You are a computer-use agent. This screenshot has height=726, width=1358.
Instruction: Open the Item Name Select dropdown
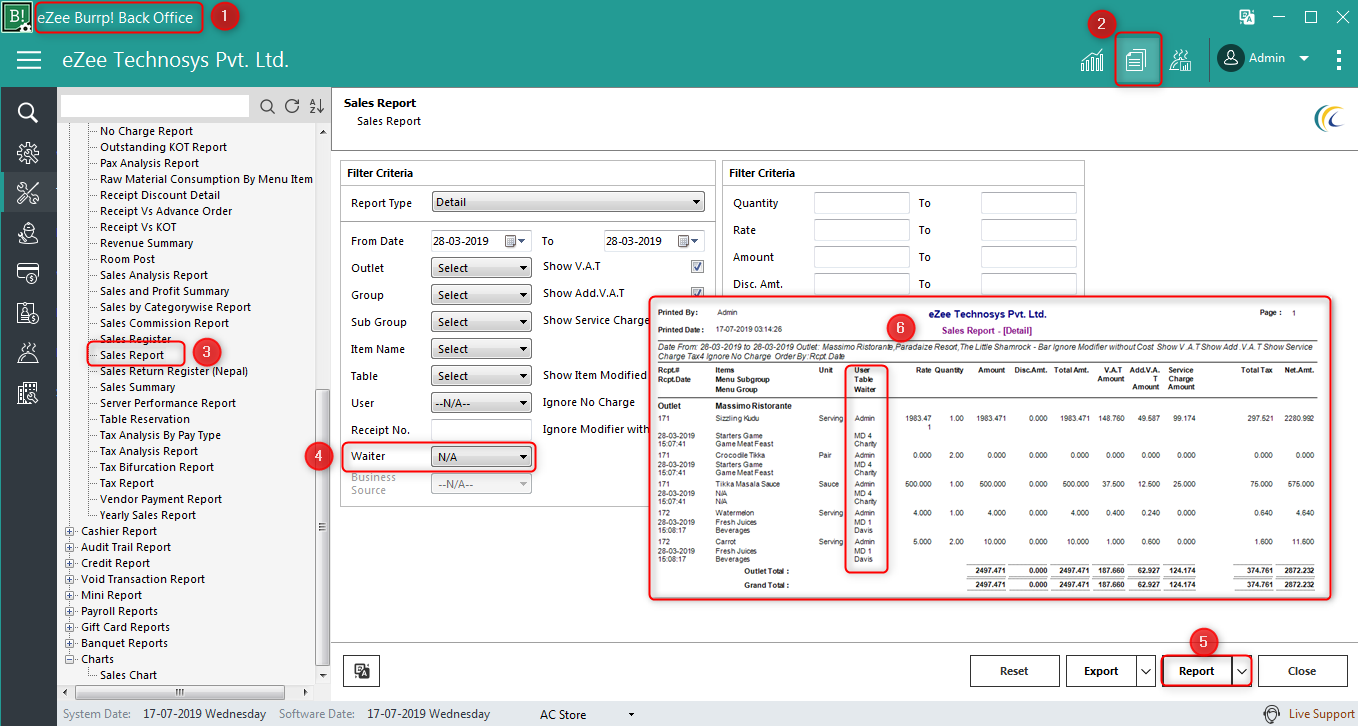click(x=481, y=349)
